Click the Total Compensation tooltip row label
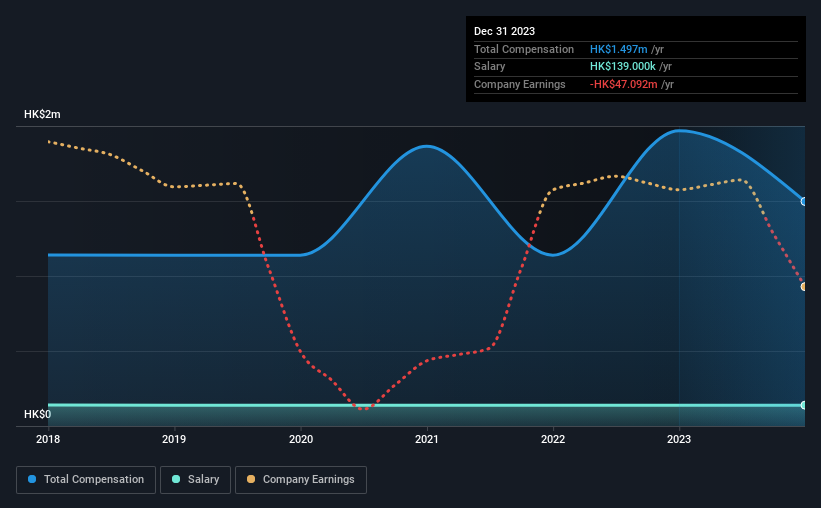The width and height of the screenshot is (821, 508). point(524,49)
